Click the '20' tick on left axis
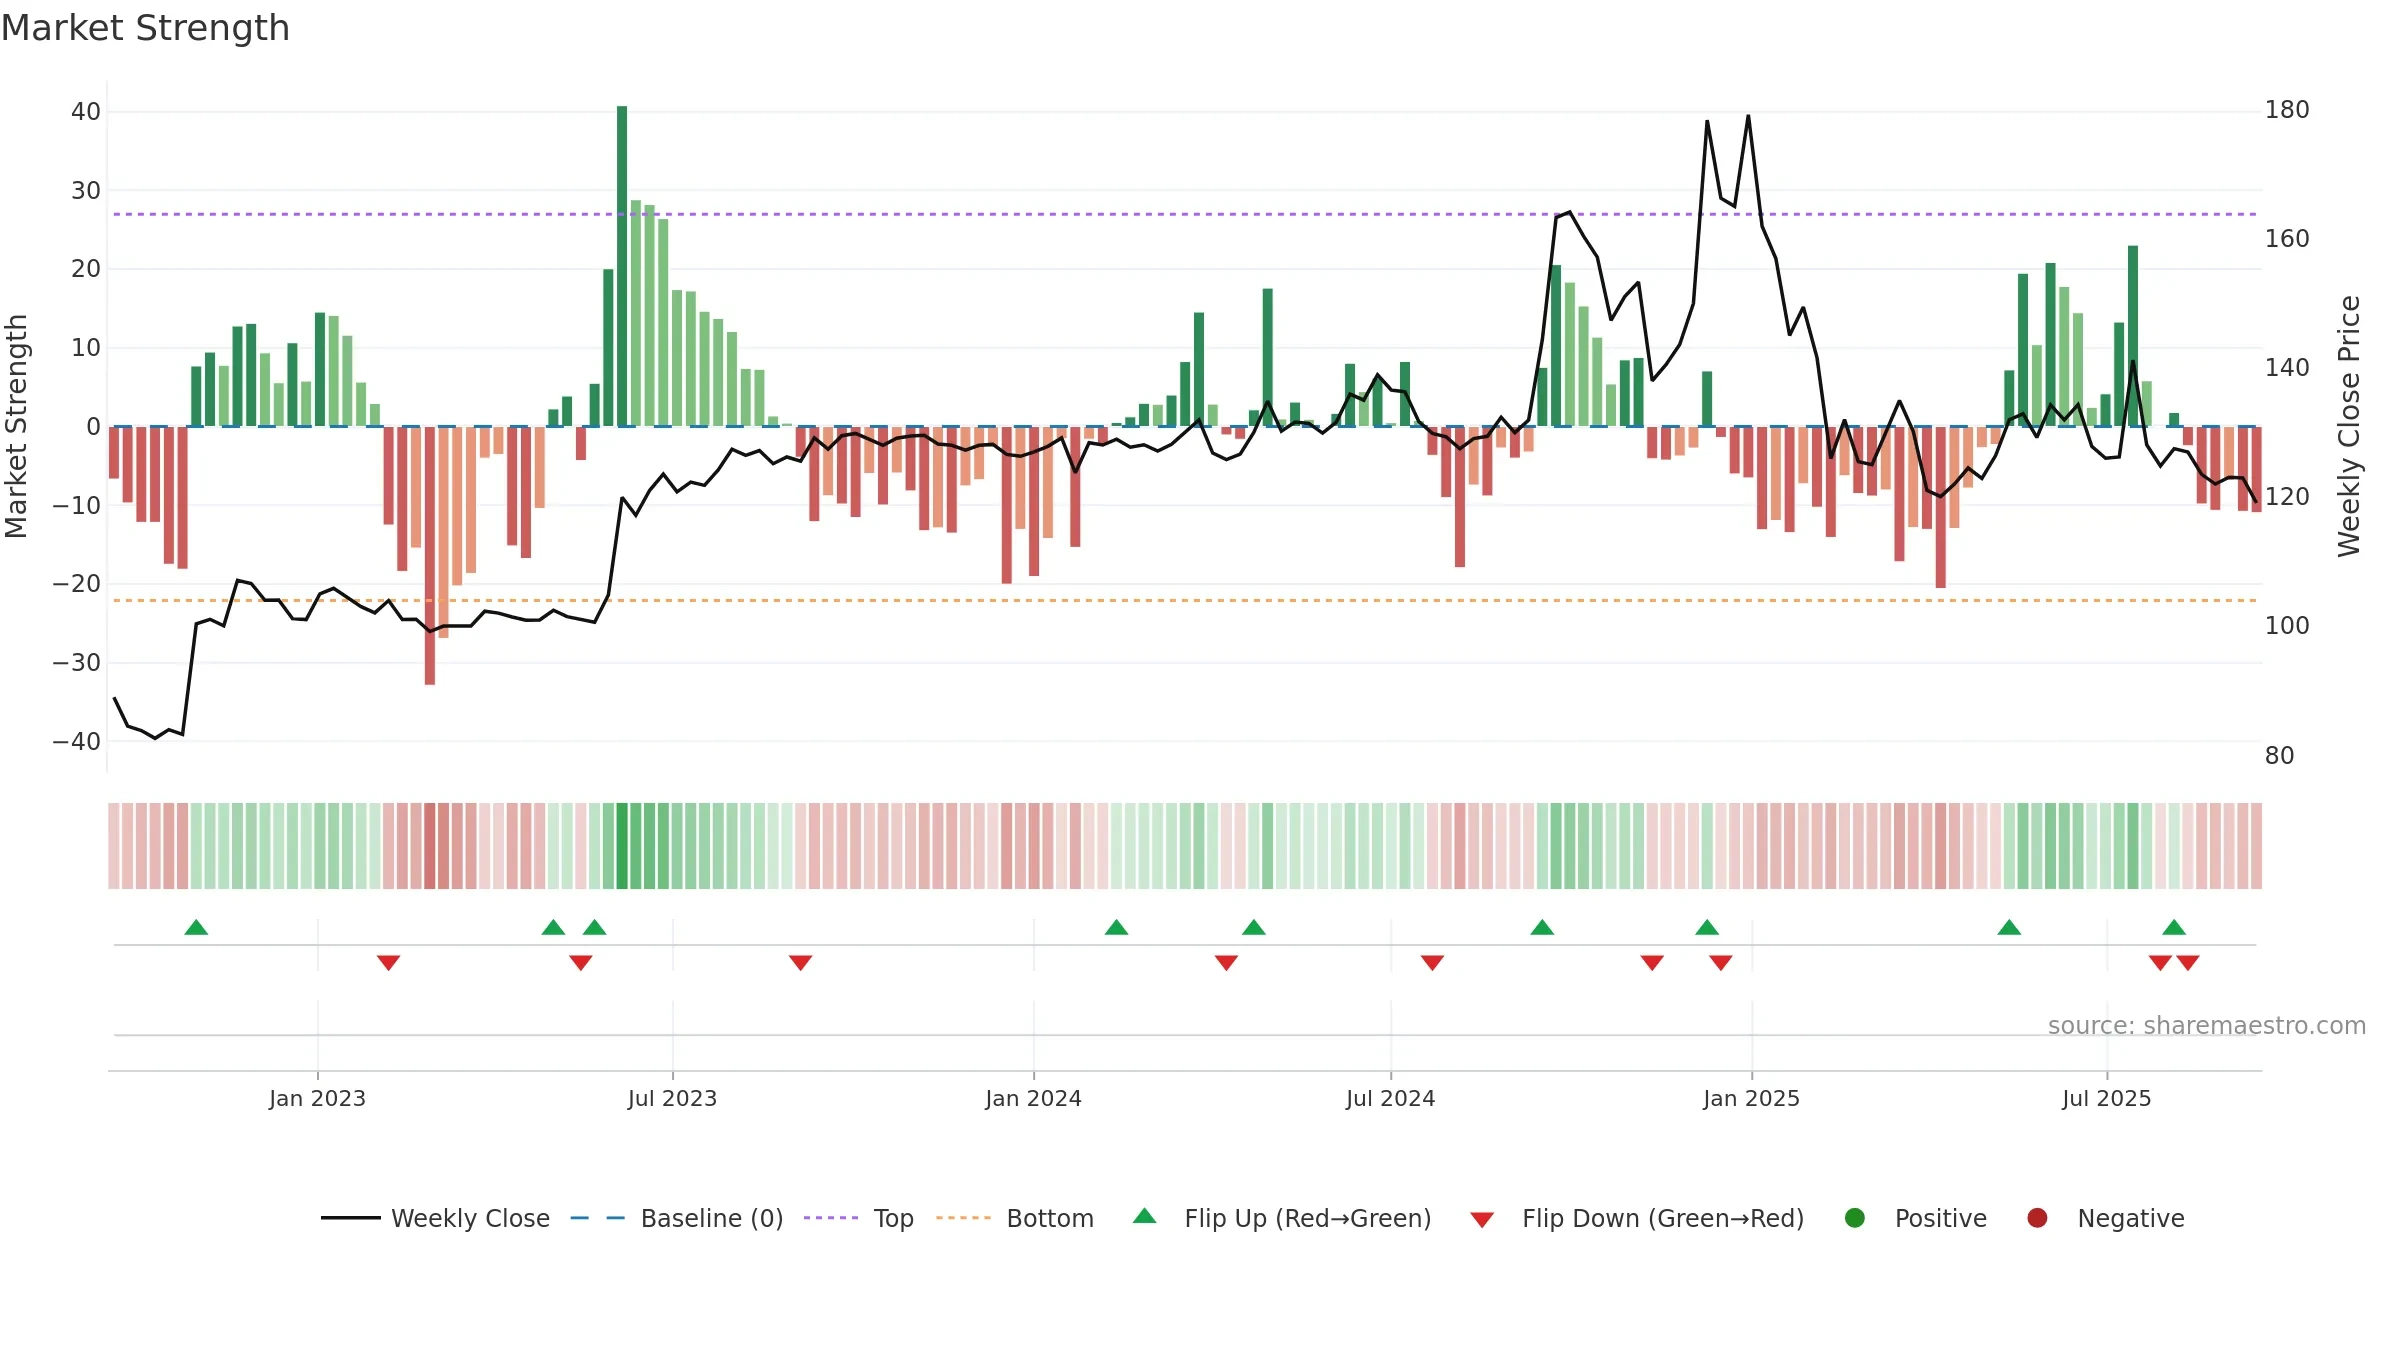The image size is (2400, 1350). point(86,269)
